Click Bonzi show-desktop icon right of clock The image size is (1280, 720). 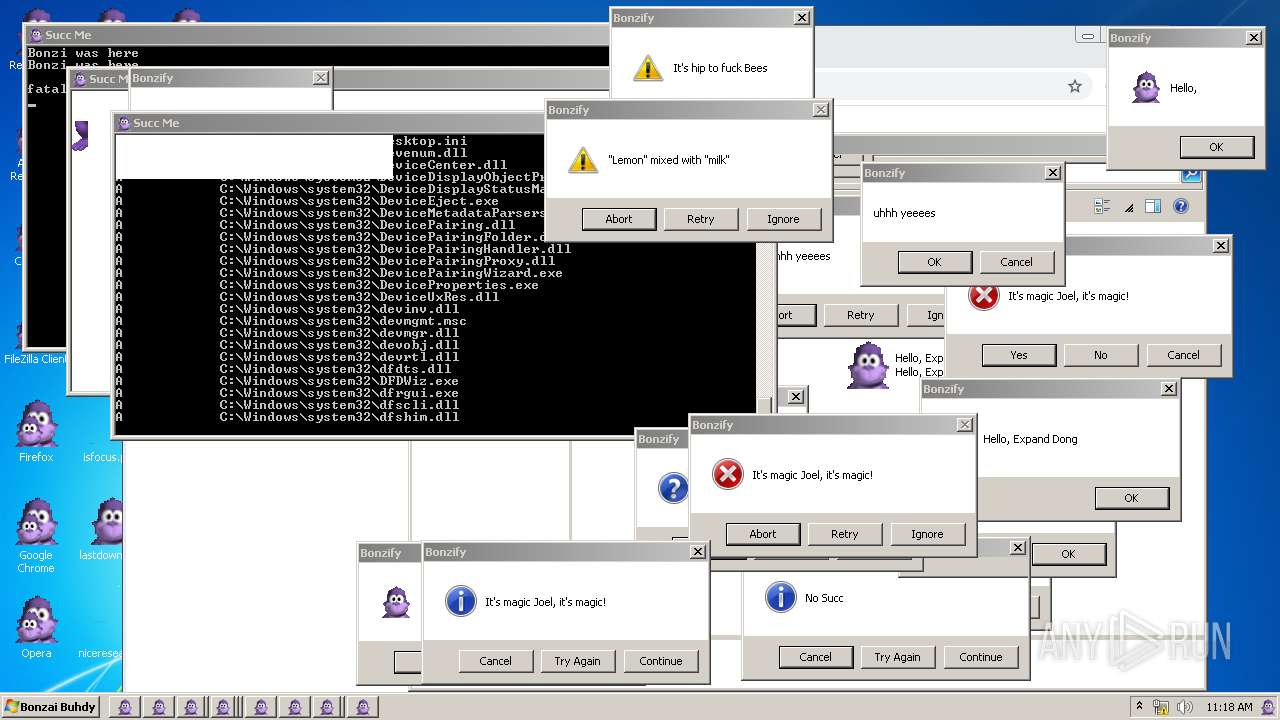[1270, 707]
